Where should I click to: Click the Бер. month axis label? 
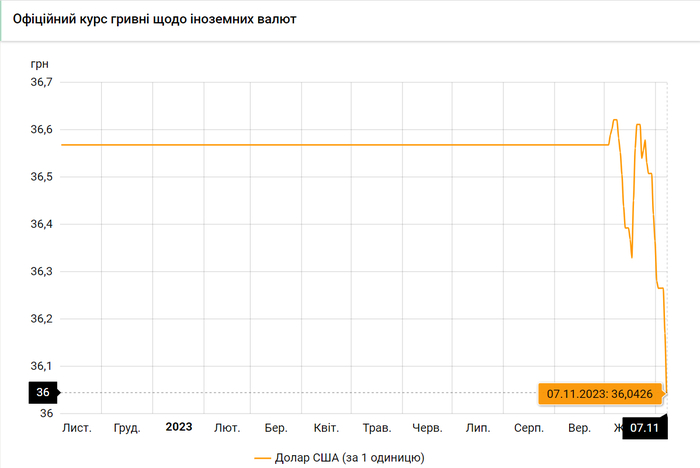(277, 427)
